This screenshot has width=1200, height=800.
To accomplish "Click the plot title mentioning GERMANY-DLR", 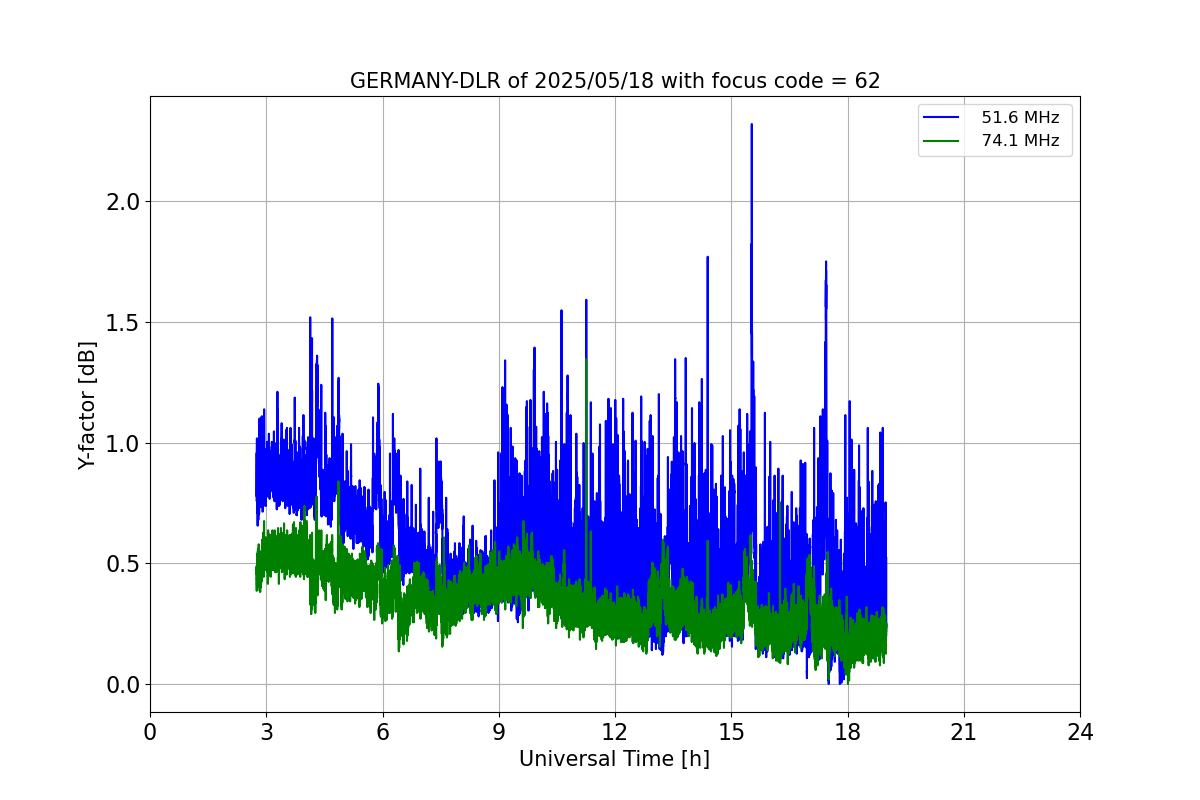I will point(615,81).
